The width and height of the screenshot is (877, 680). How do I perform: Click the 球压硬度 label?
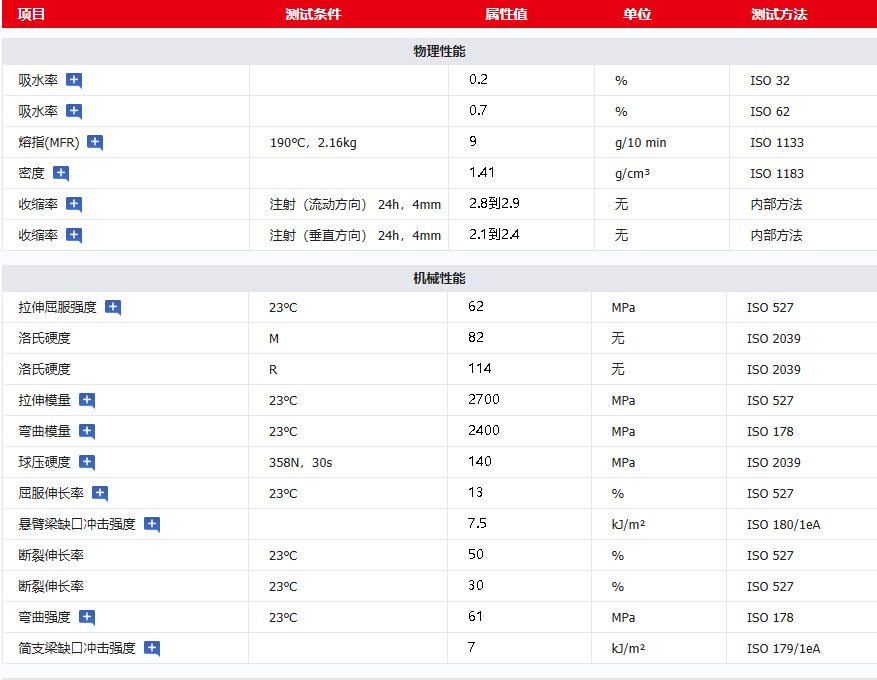(44, 462)
